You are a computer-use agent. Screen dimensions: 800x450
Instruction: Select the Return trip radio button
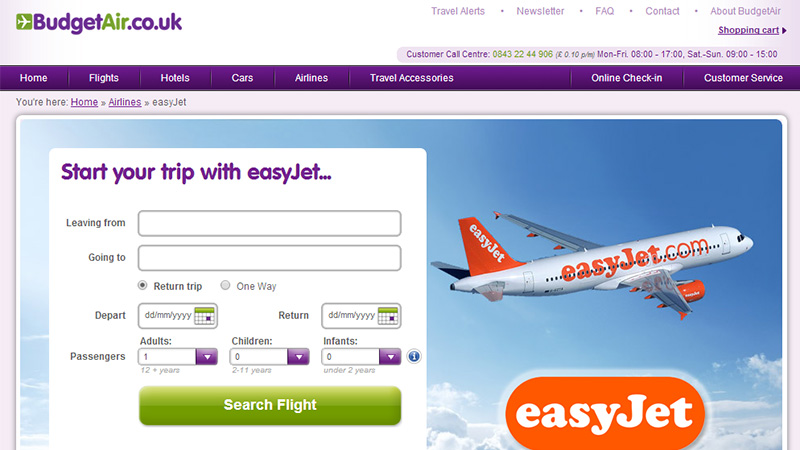(x=142, y=285)
